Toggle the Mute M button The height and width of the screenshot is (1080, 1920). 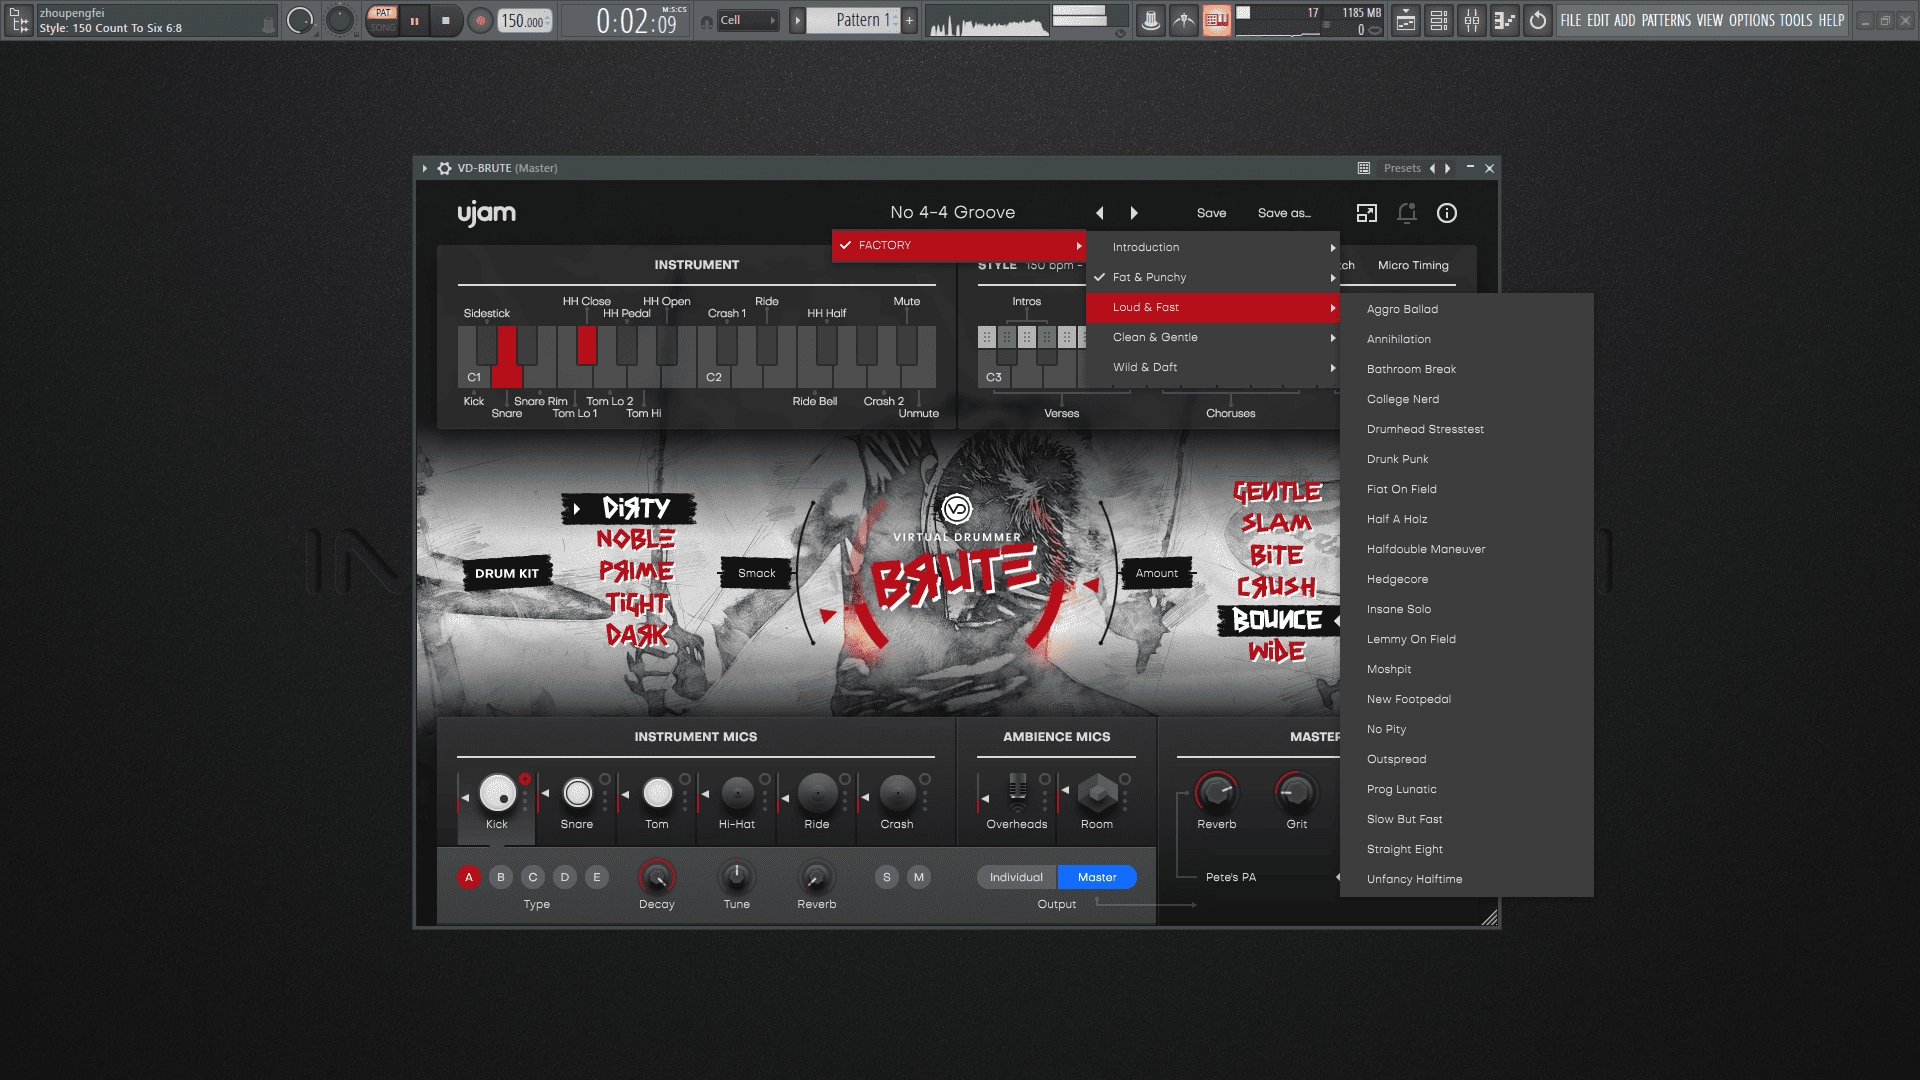[x=919, y=877]
